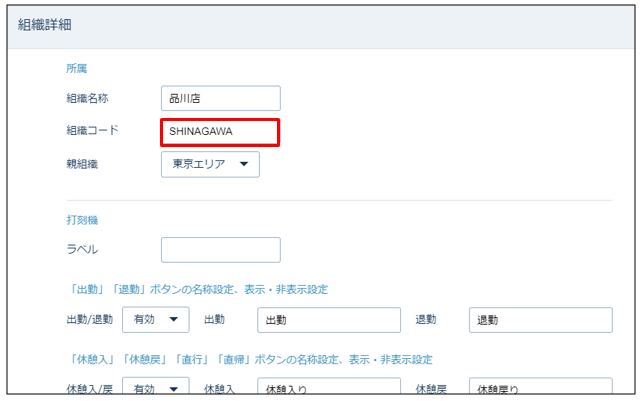The height and width of the screenshot is (401, 644).
Task: Click the 退勤 button name field
Action: click(540, 320)
